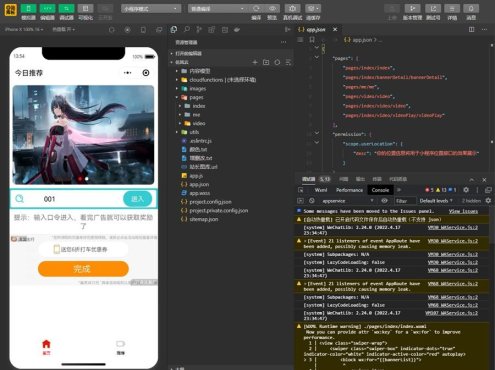Open the editor more actions ellipsis

point(484,30)
